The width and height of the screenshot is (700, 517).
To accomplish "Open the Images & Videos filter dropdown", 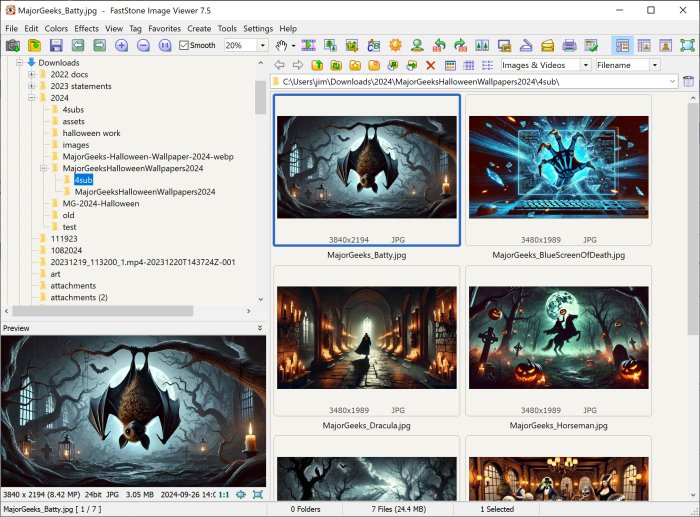I will click(586, 65).
